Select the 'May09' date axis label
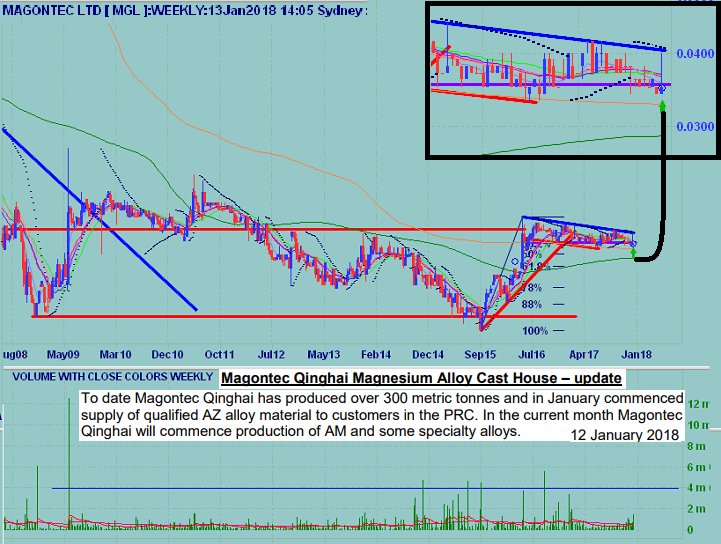The image size is (721, 544). tap(63, 355)
